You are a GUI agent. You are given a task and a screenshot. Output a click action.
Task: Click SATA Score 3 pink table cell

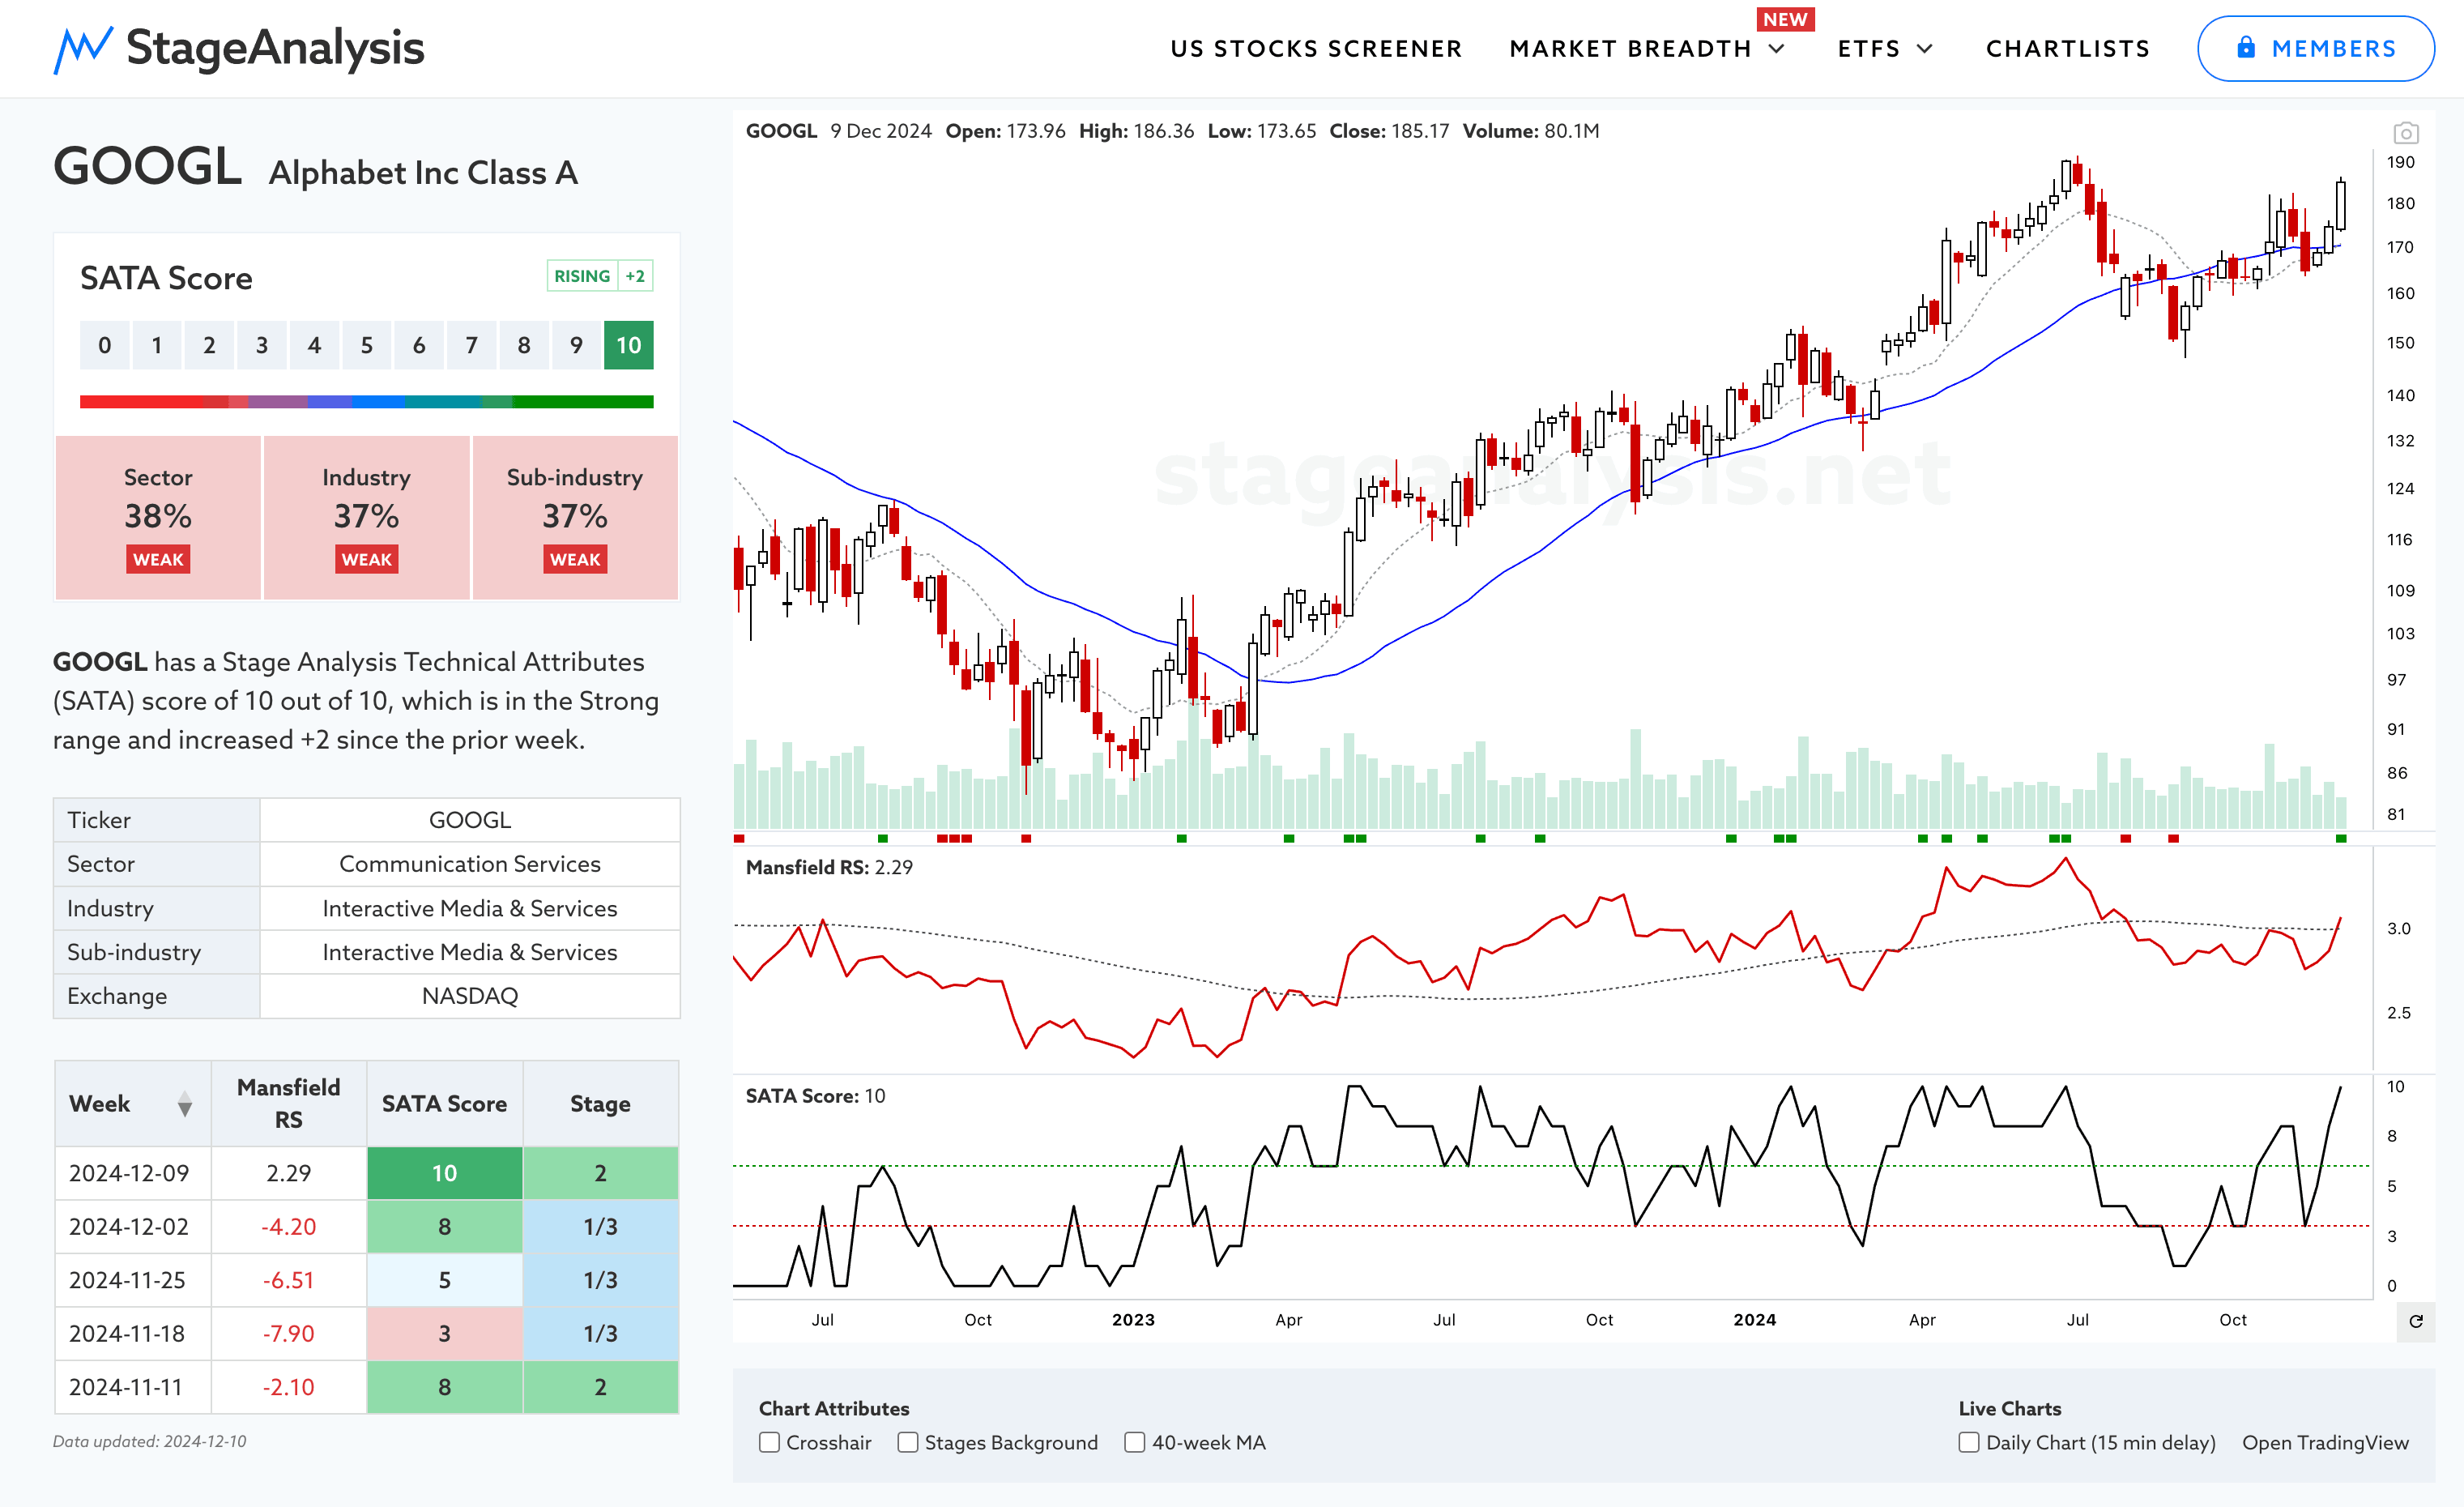(444, 1333)
